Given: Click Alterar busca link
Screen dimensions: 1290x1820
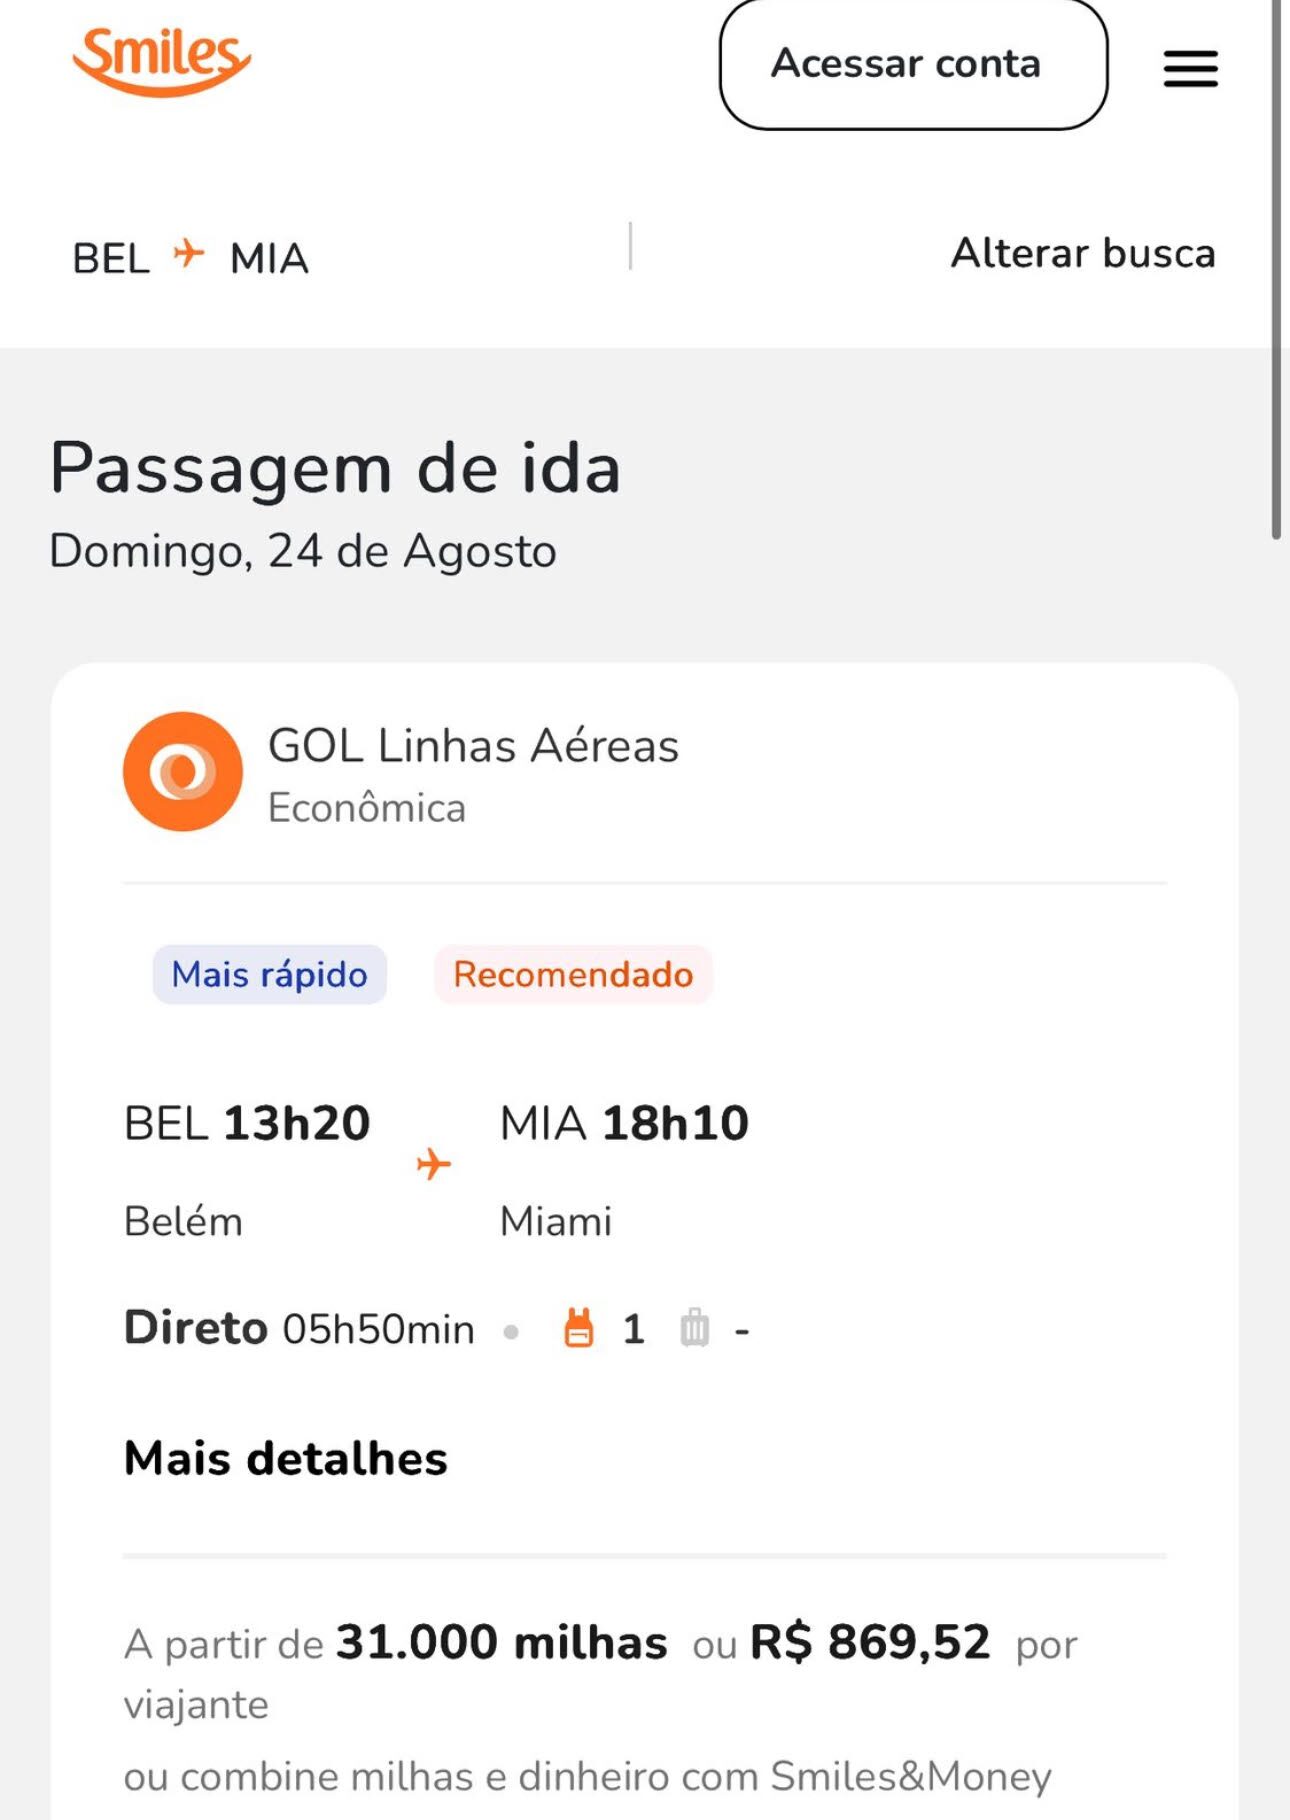Looking at the screenshot, I should tap(1083, 253).
